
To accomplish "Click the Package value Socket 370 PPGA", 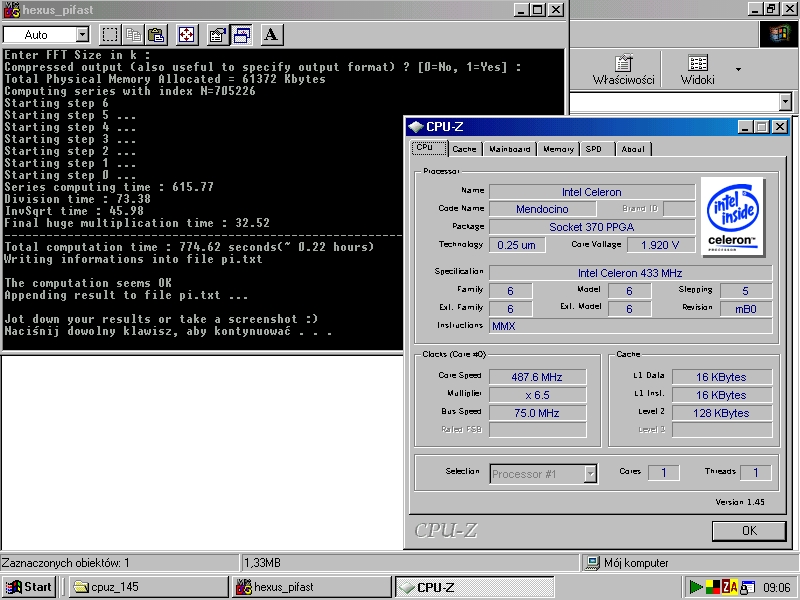I will pos(592,227).
